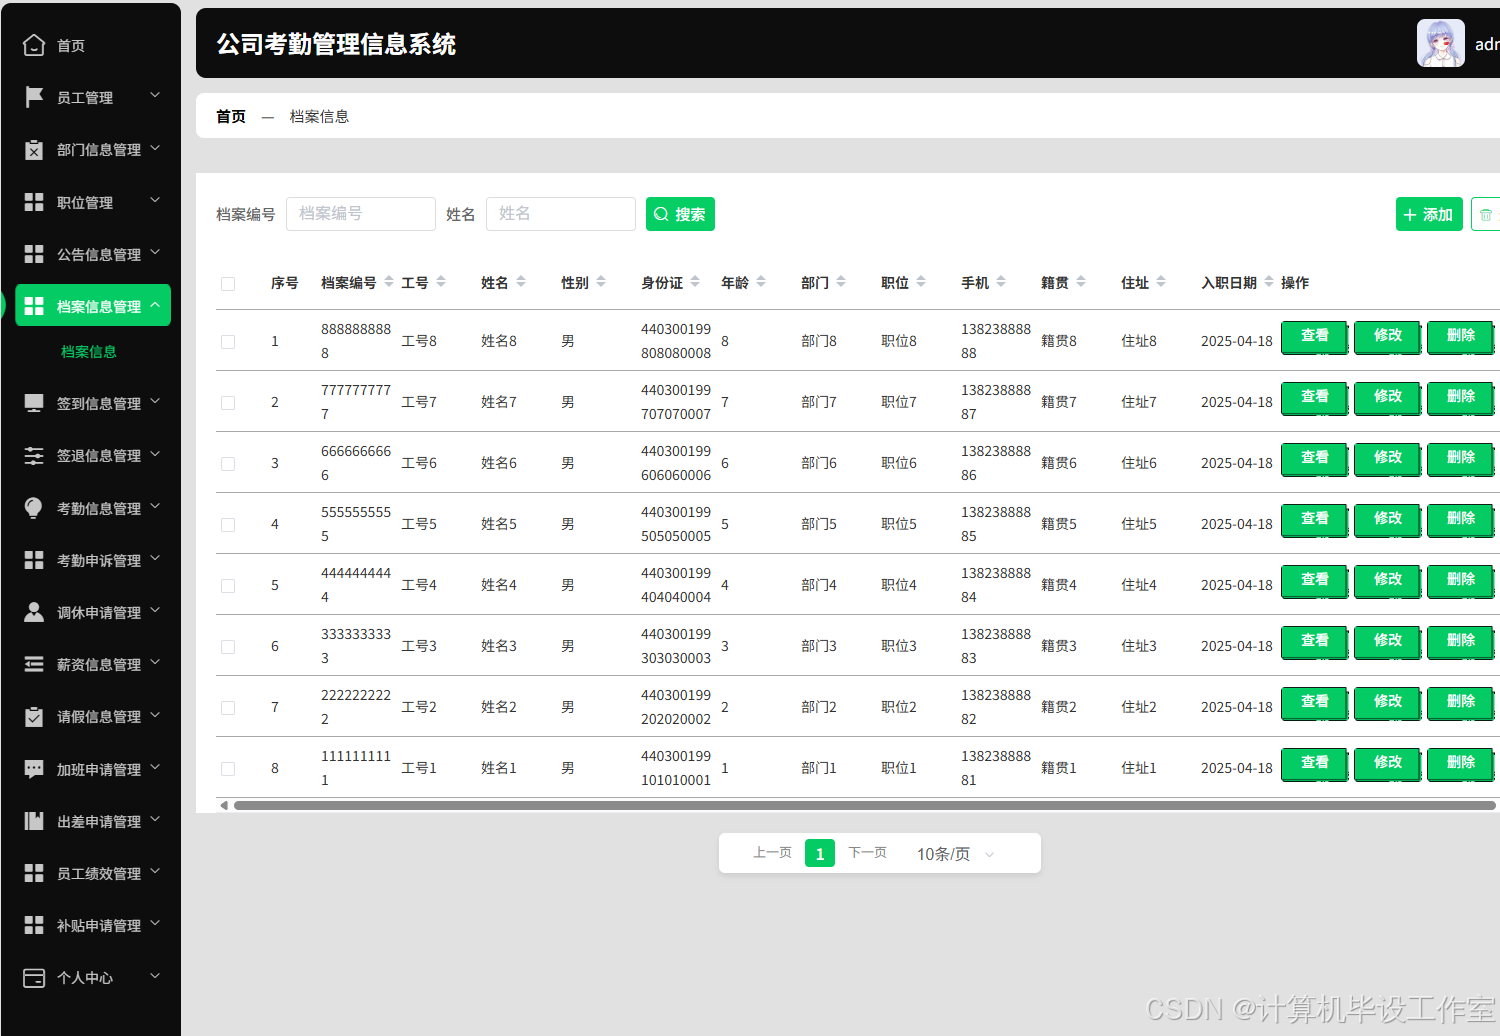Click the grid icon beside 考勤申诉管理

(34, 560)
